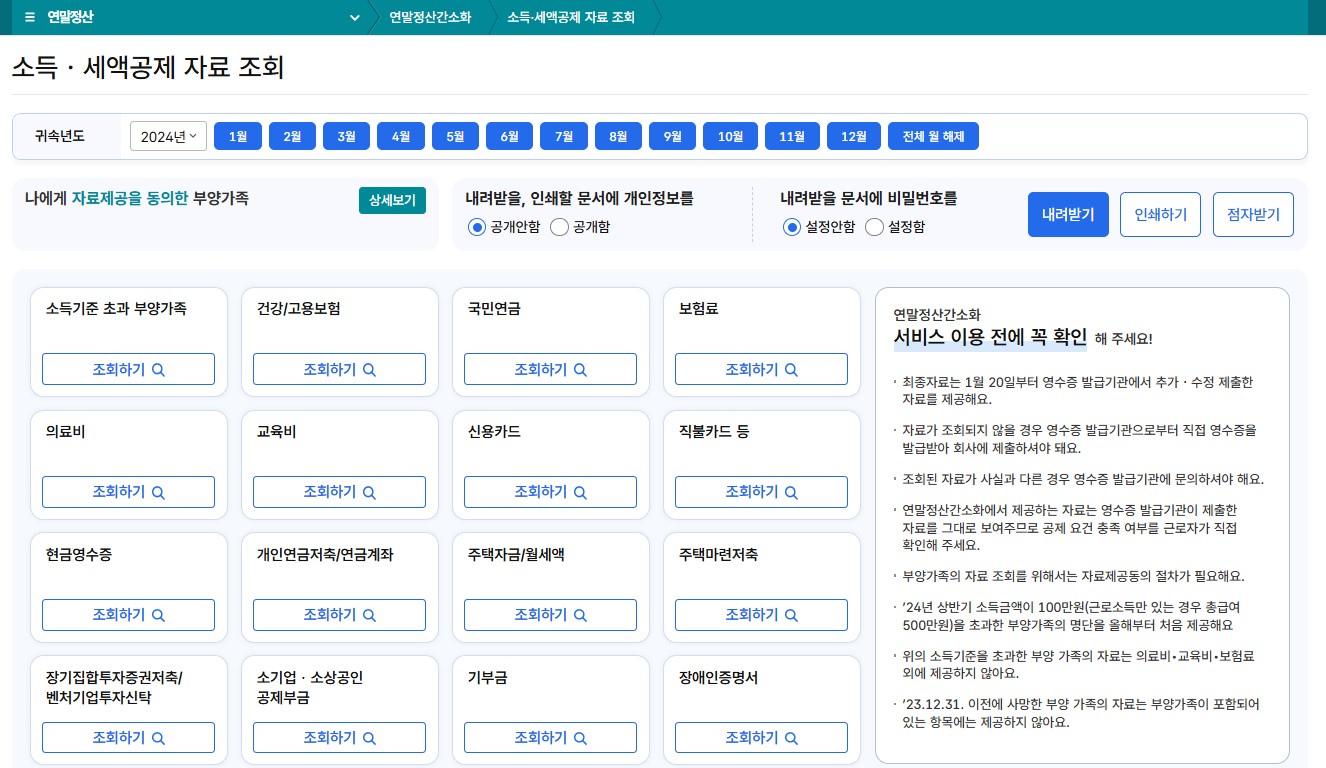Open 상세보기 for dependent family details
Viewport: 1326px width, 768px height.
[392, 200]
